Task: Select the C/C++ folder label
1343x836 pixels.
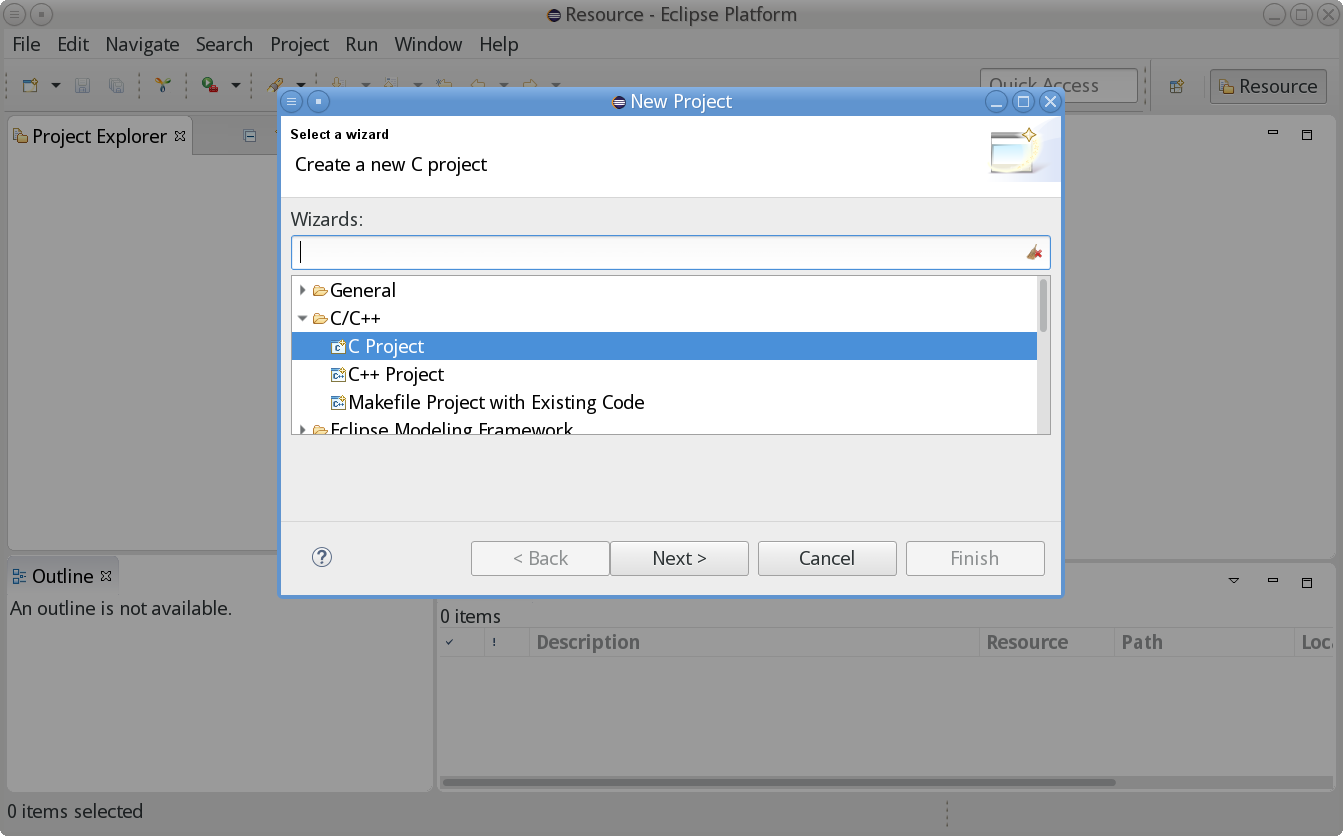Action: click(355, 318)
